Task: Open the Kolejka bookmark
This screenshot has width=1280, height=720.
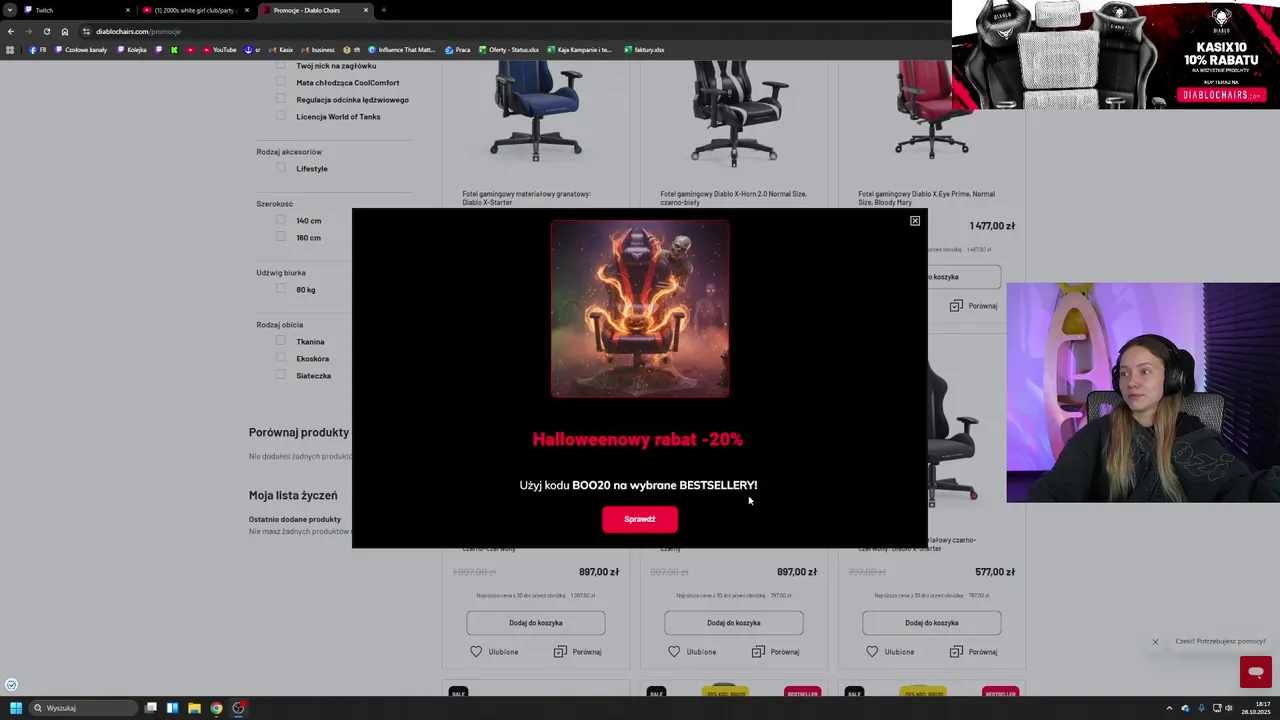Action: (132, 50)
